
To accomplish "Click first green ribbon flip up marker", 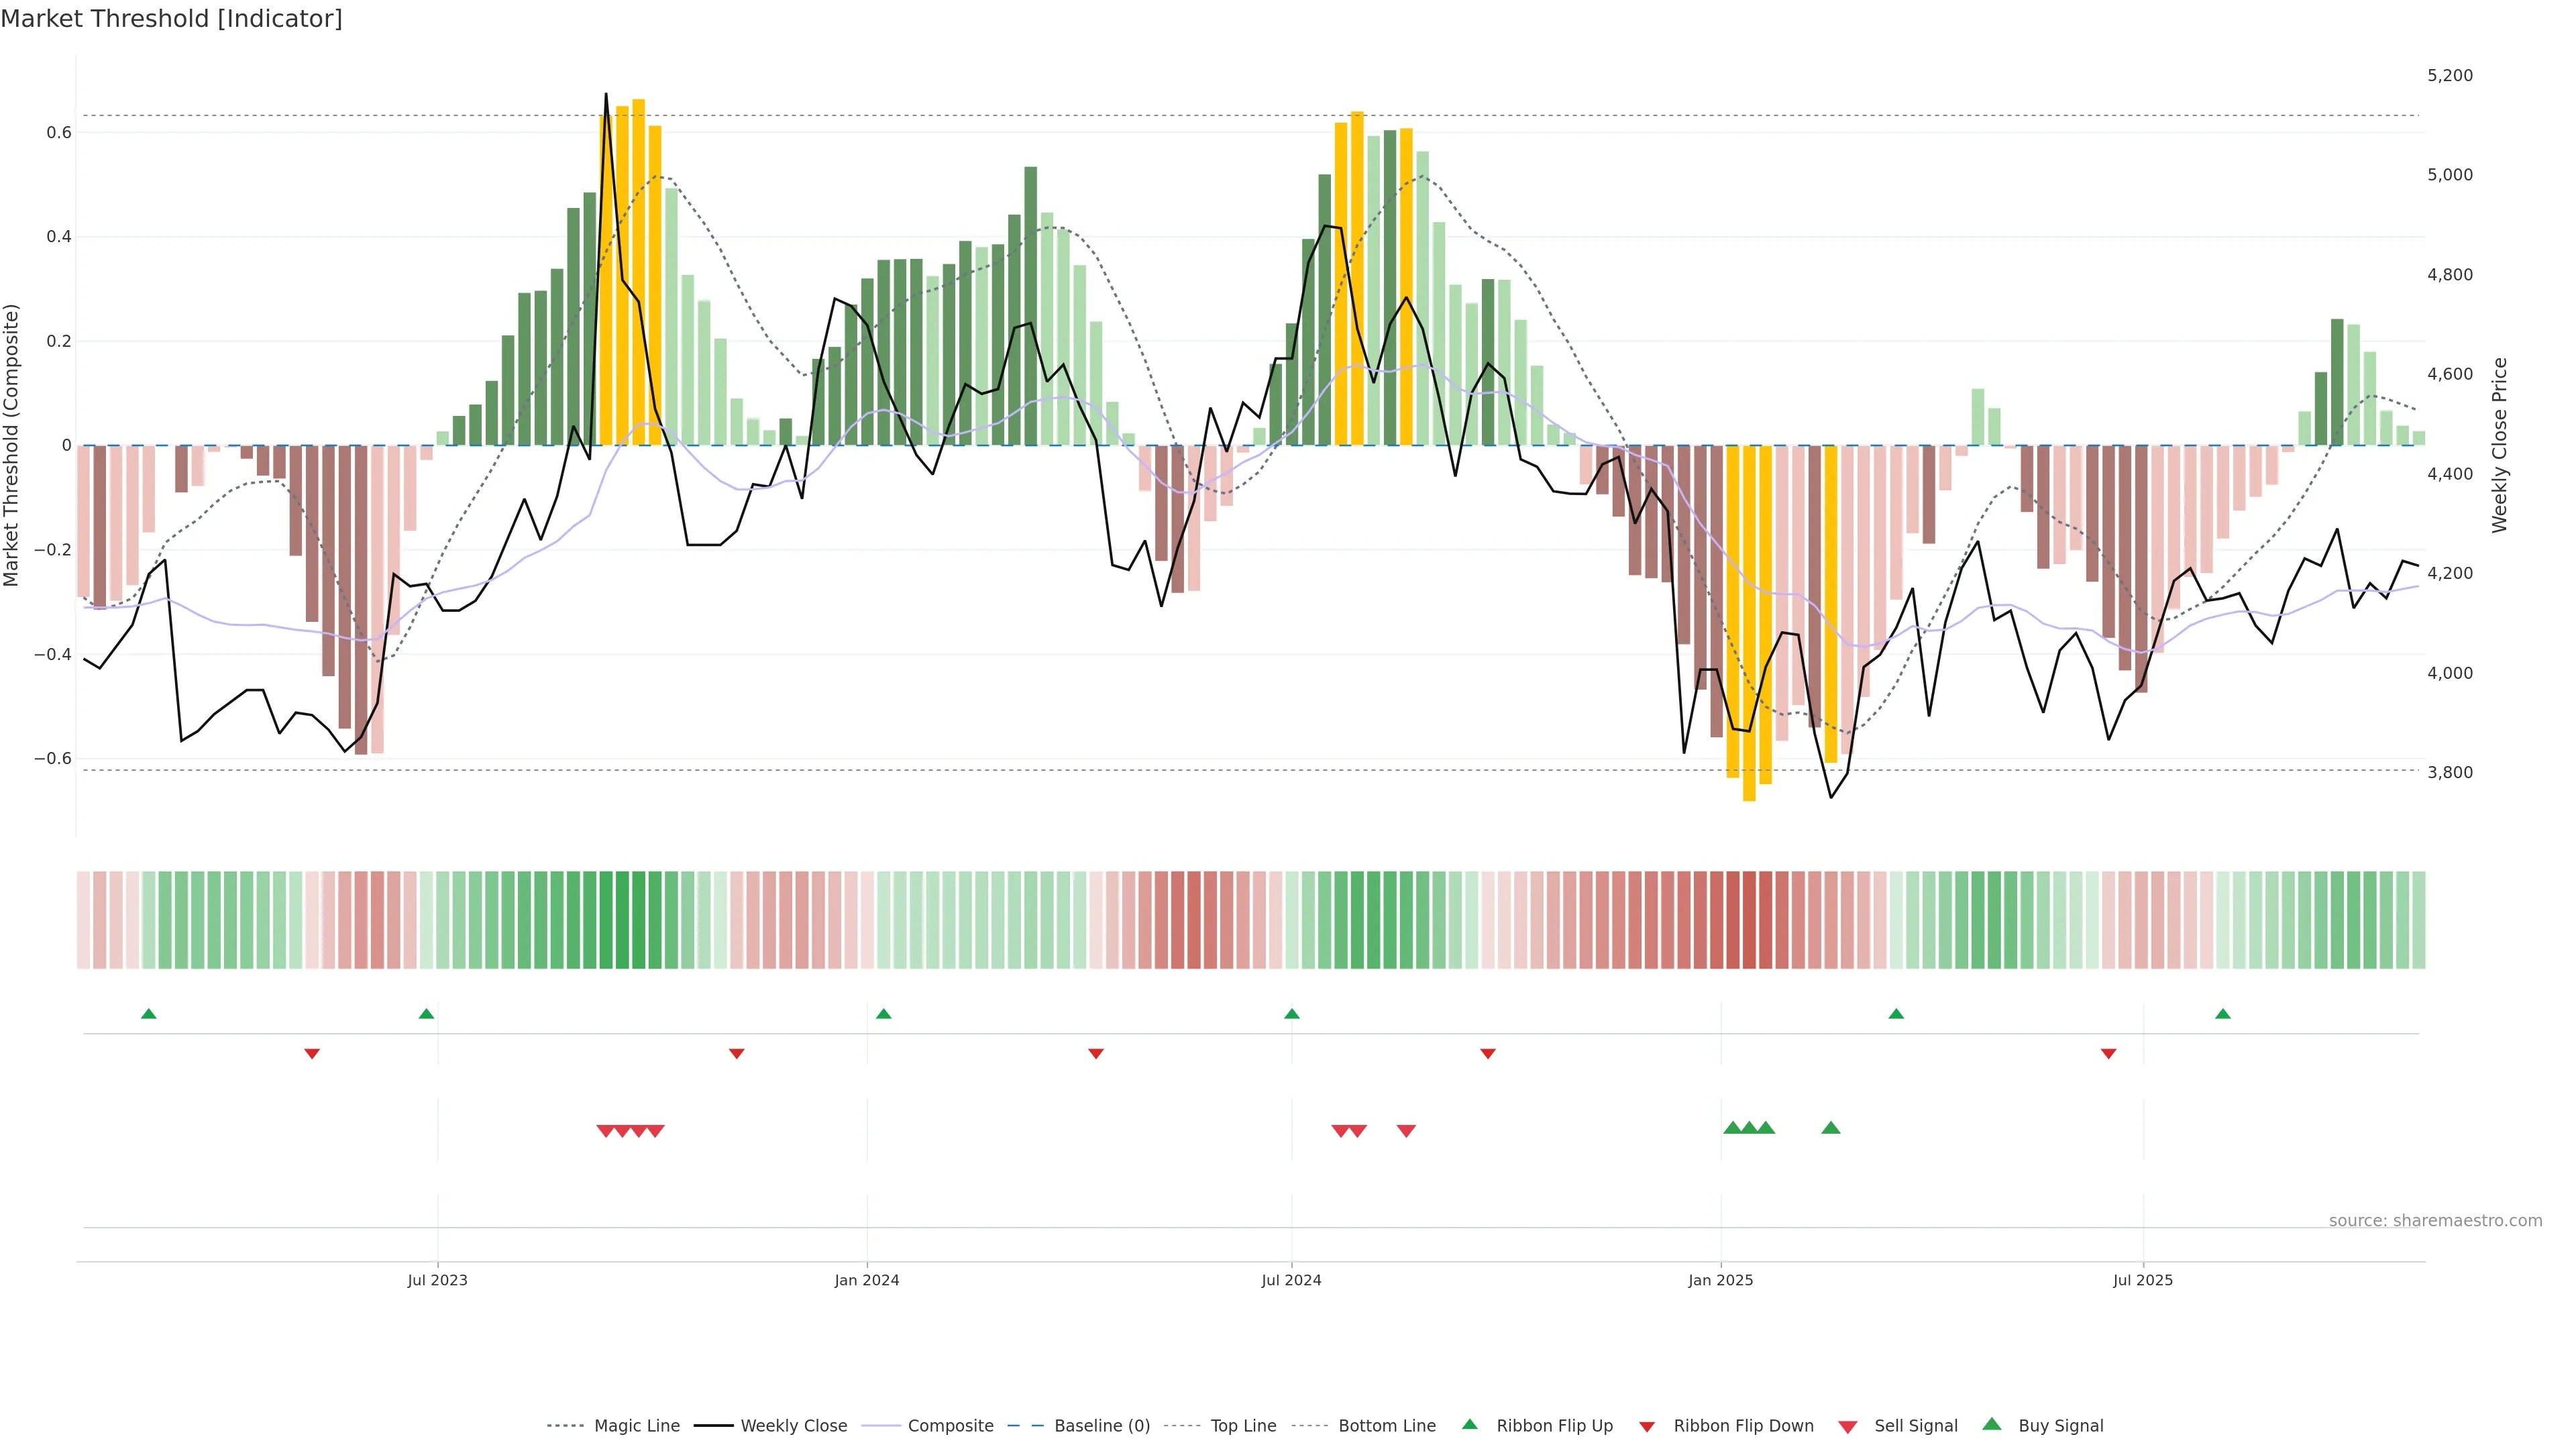I will pos(149,1014).
